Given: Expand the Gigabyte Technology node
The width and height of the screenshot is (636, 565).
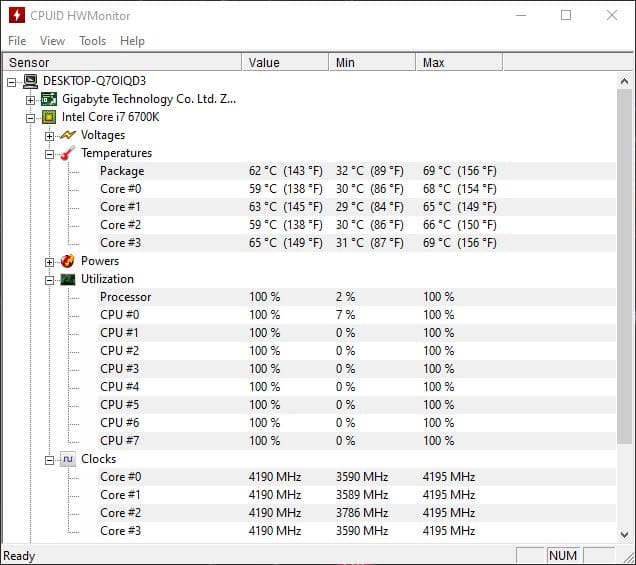Looking at the screenshot, I should 31,99.
